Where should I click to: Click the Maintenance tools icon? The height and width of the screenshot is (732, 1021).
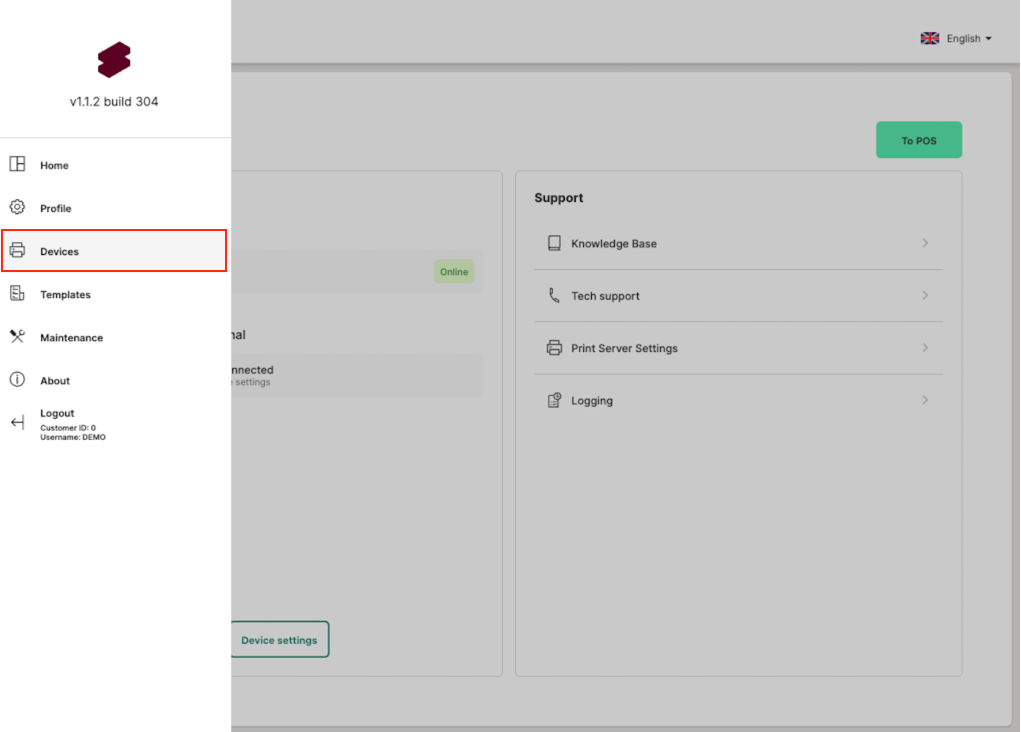[x=17, y=337]
